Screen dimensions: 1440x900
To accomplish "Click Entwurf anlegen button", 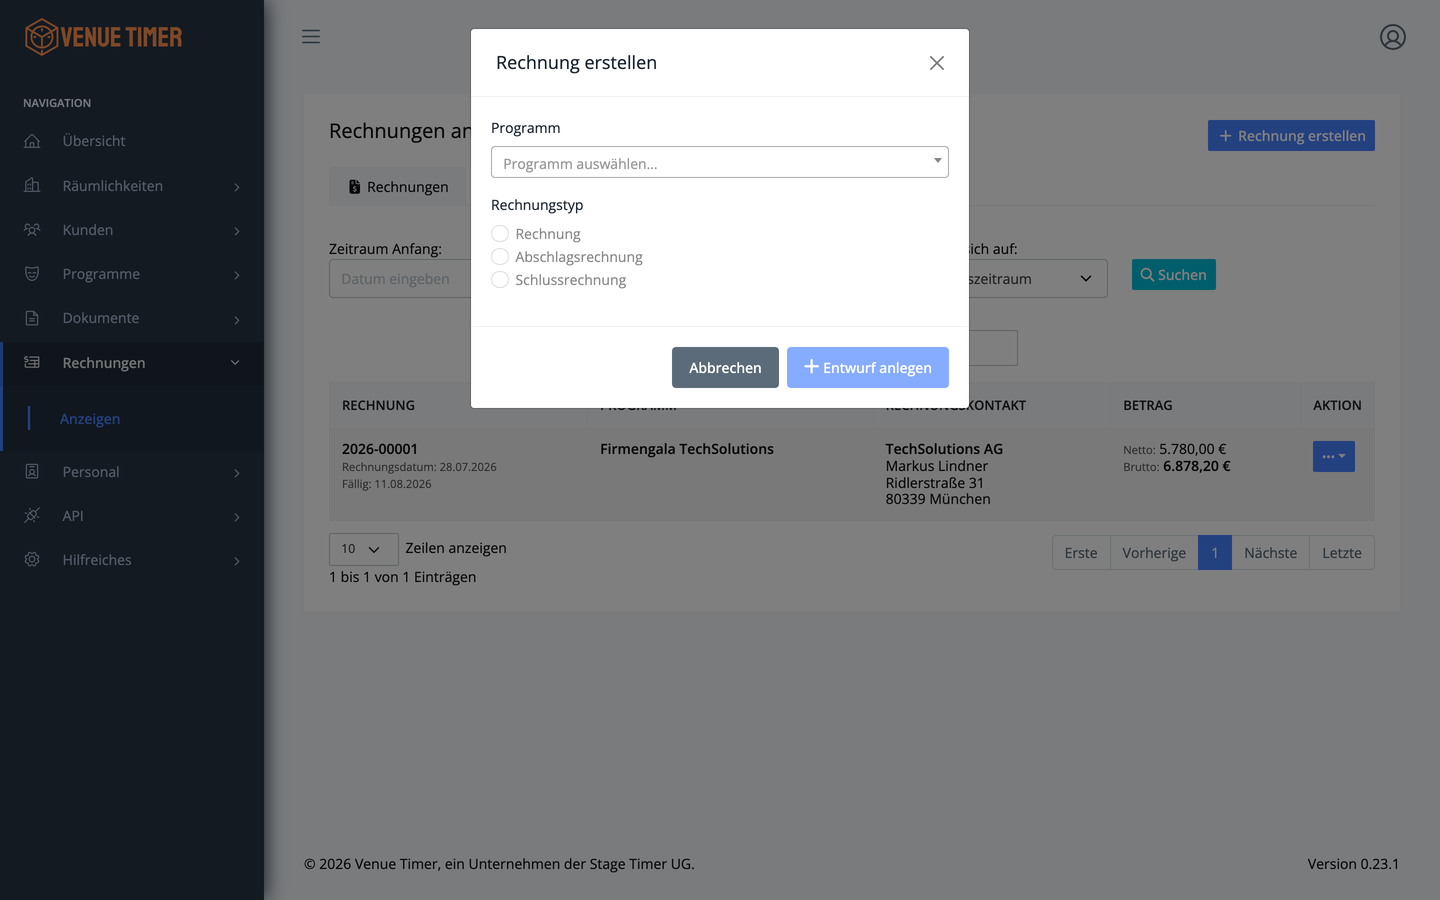I will click(x=868, y=367).
